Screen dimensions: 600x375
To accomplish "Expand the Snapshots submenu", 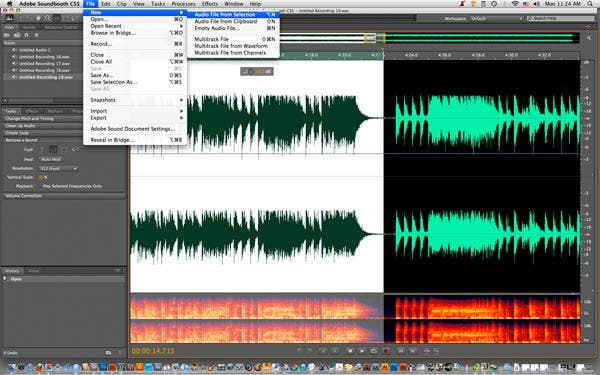I will (135, 100).
